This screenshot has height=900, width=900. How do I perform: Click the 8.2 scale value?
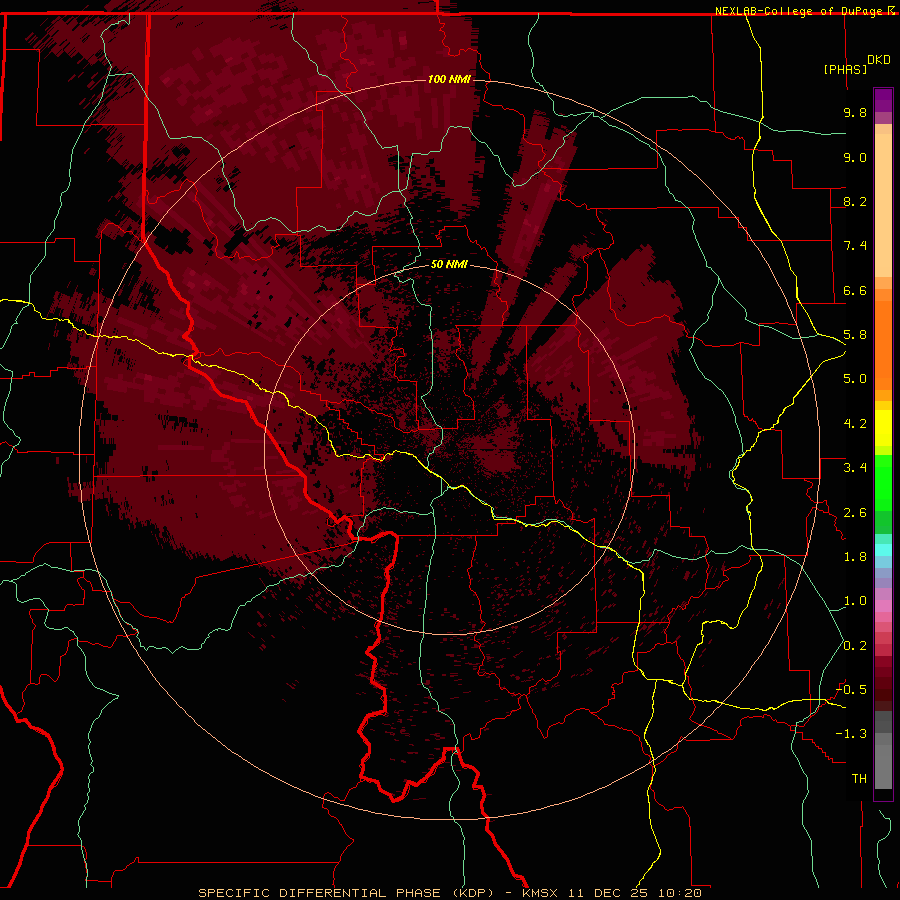[x=855, y=201]
